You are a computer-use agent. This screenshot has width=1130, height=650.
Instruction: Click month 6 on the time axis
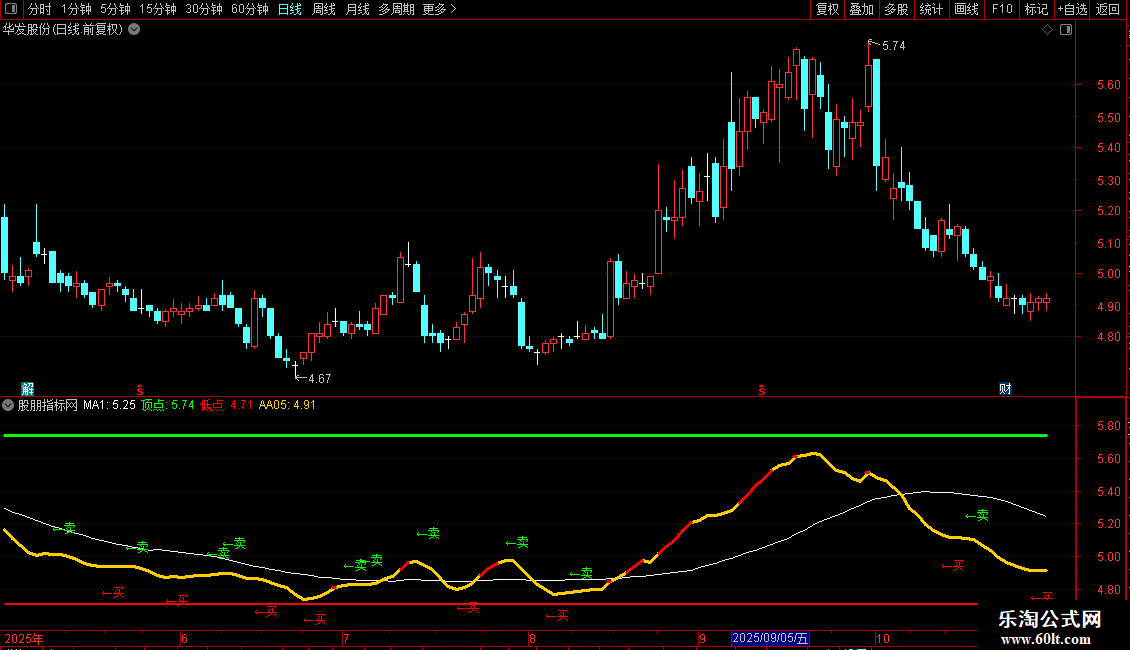pyautogui.click(x=184, y=638)
